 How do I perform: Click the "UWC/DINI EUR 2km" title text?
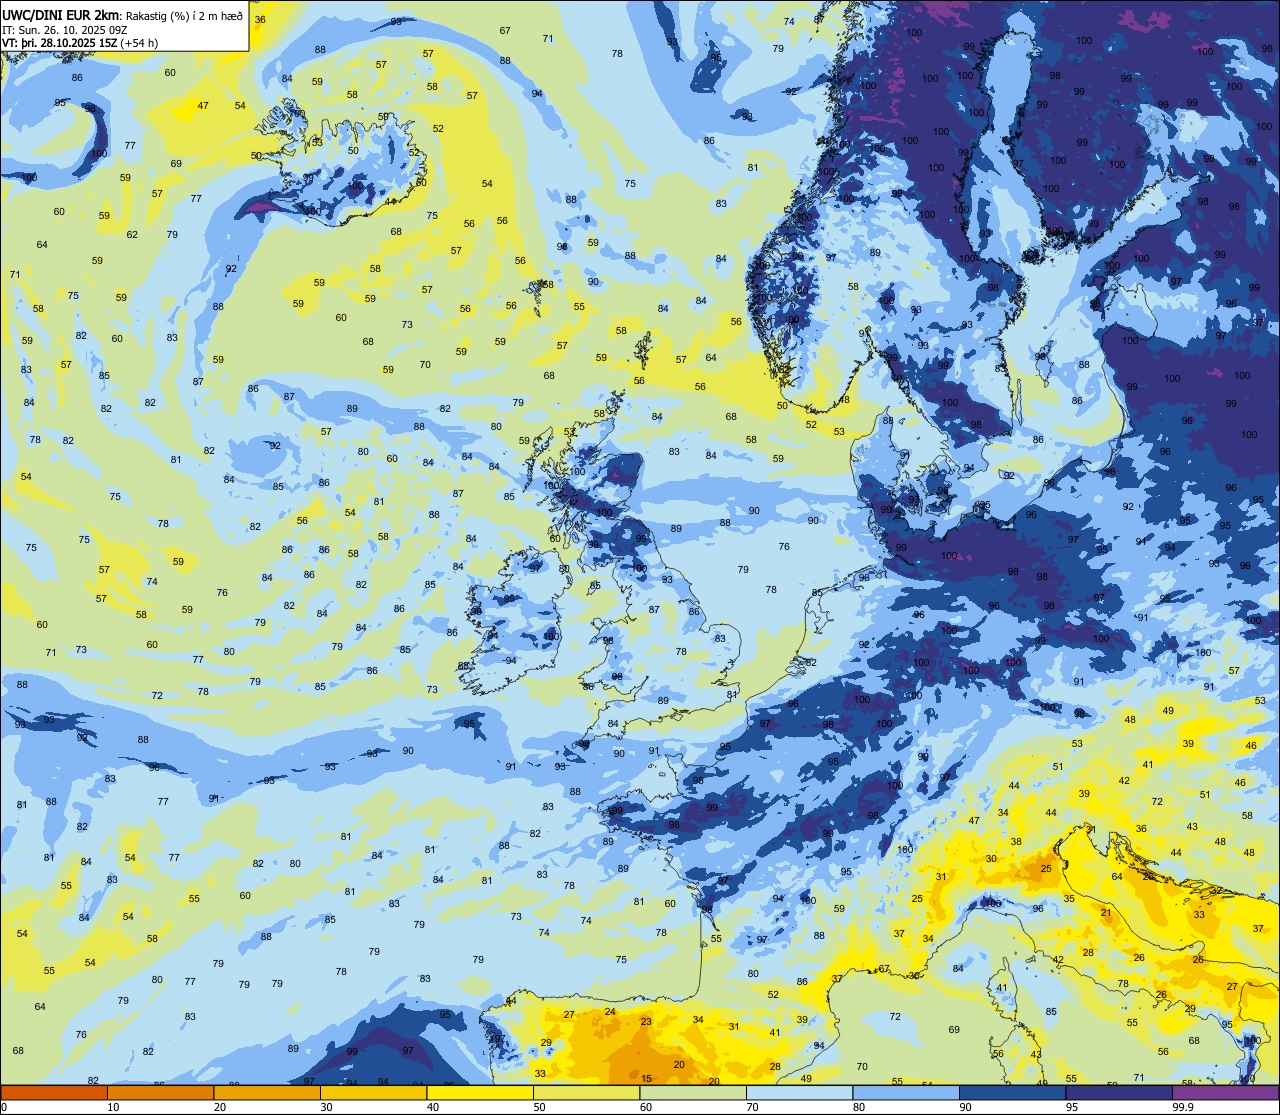(61, 15)
